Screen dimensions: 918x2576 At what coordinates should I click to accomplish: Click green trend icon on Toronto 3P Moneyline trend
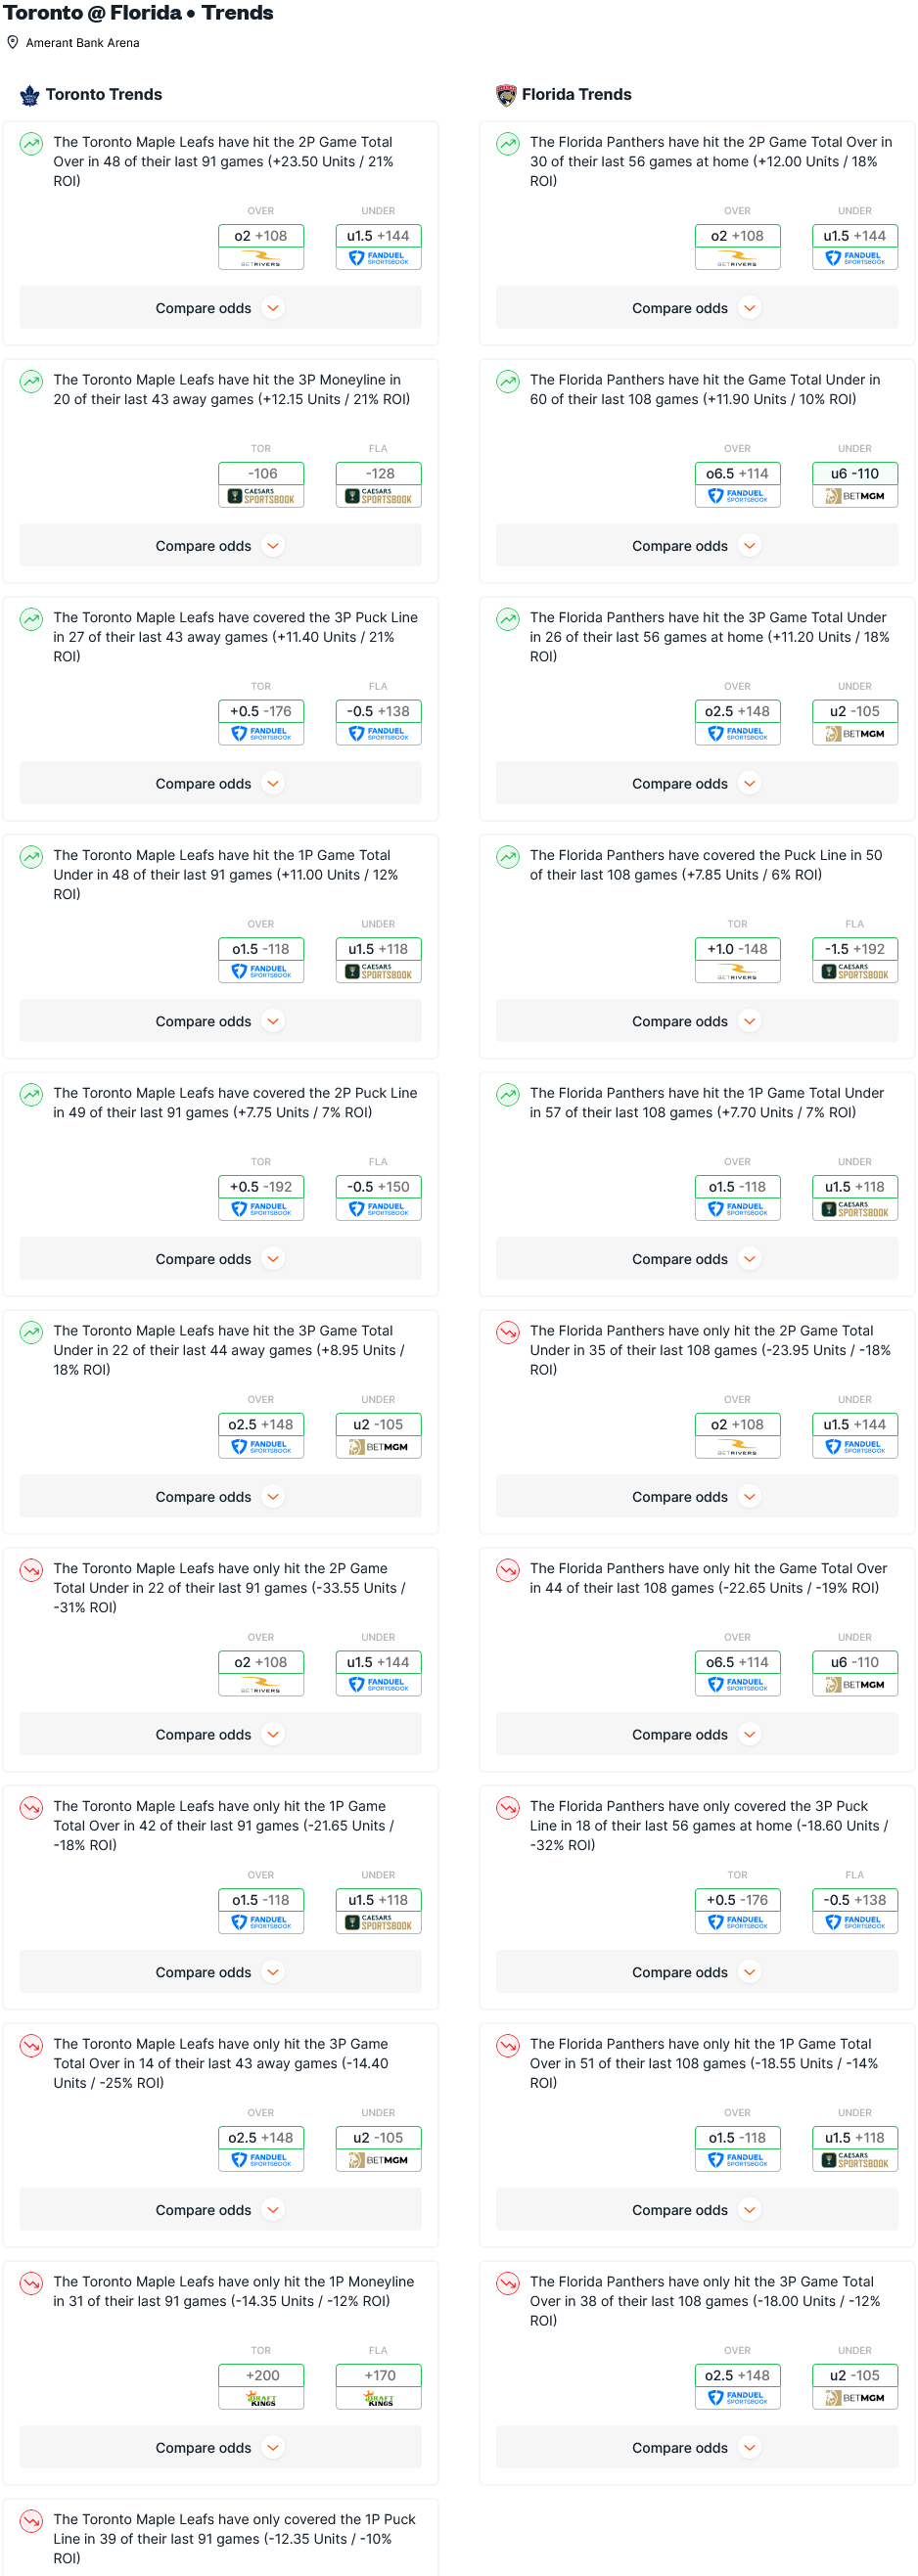click(x=32, y=381)
